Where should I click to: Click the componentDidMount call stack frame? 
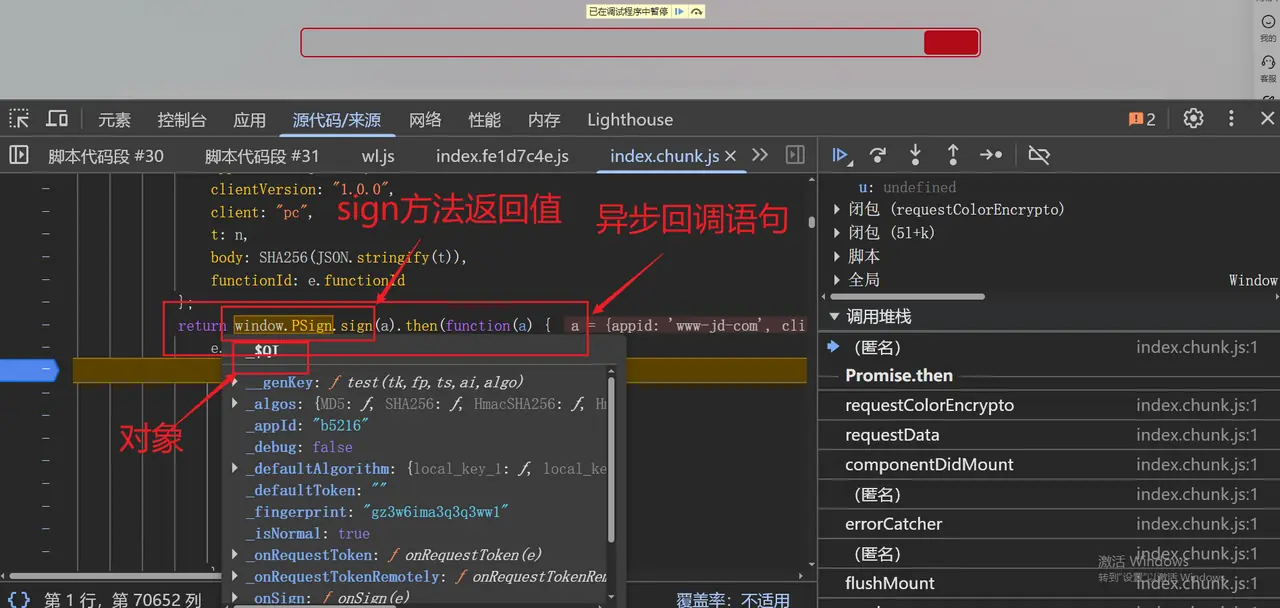[x=929, y=465]
